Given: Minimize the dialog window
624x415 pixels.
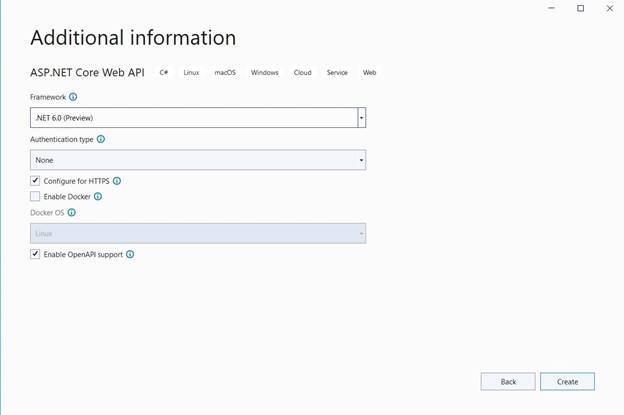Looking at the screenshot, I should [x=552, y=8].
